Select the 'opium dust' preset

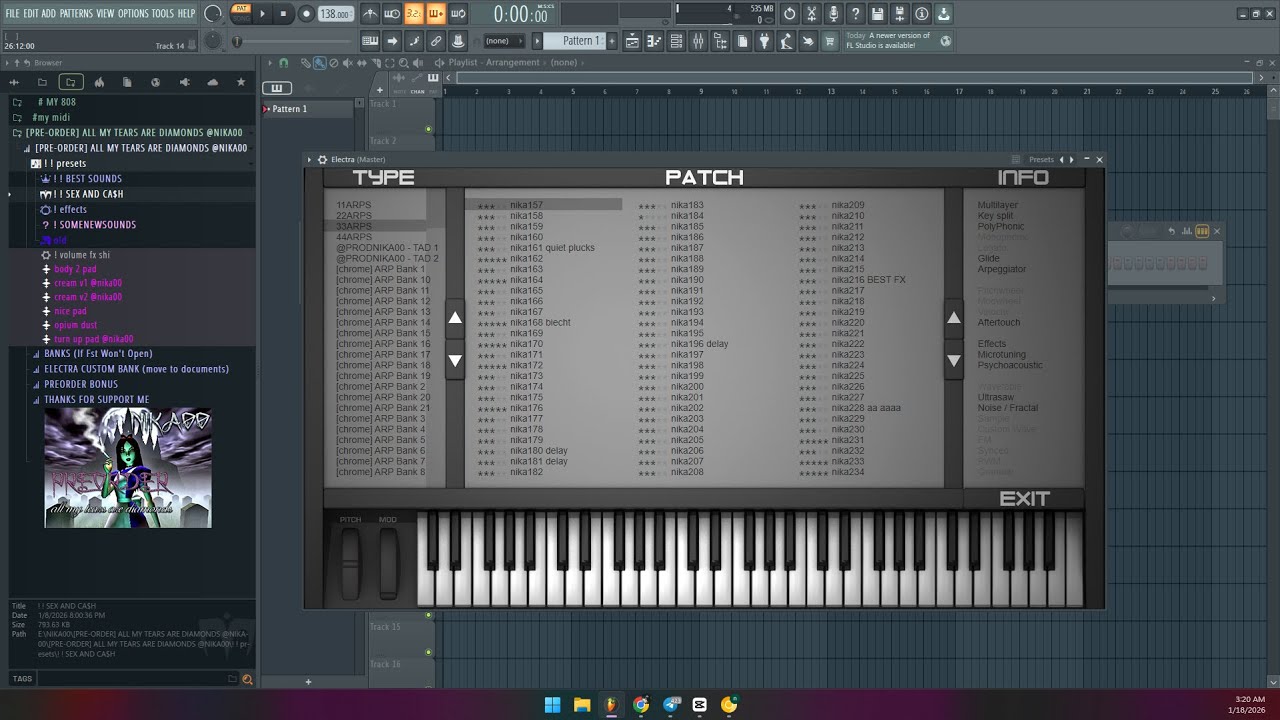point(76,325)
